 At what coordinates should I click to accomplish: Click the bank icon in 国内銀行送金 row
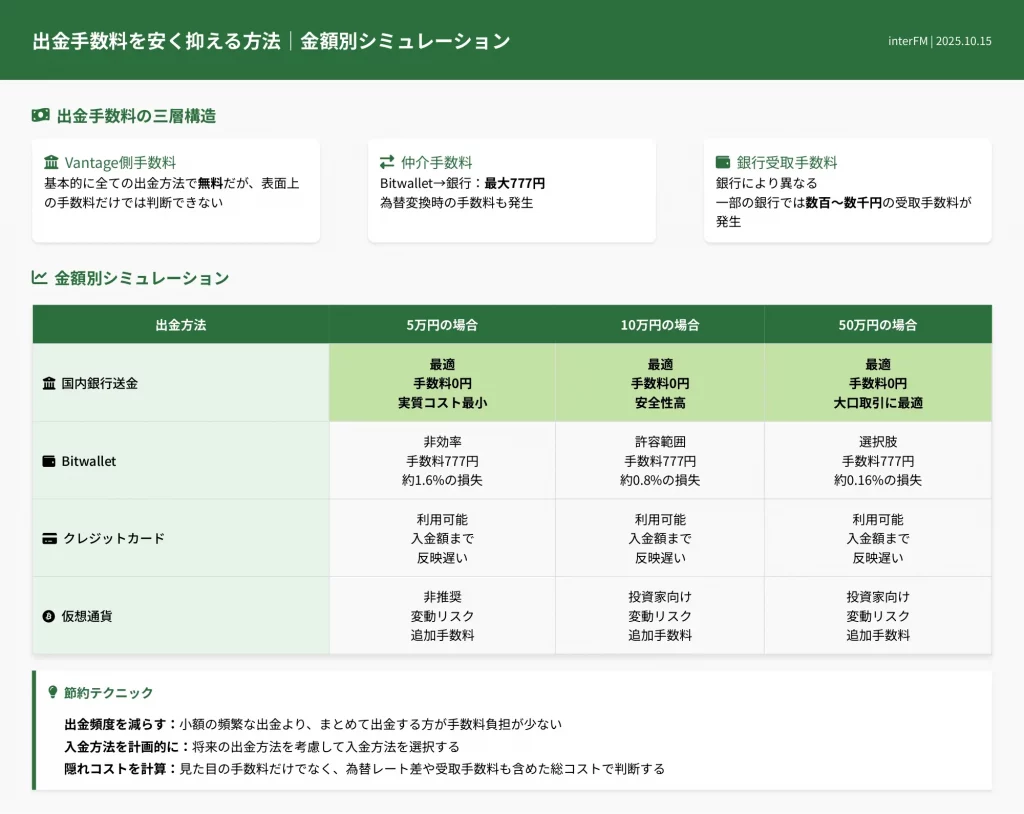coord(49,383)
